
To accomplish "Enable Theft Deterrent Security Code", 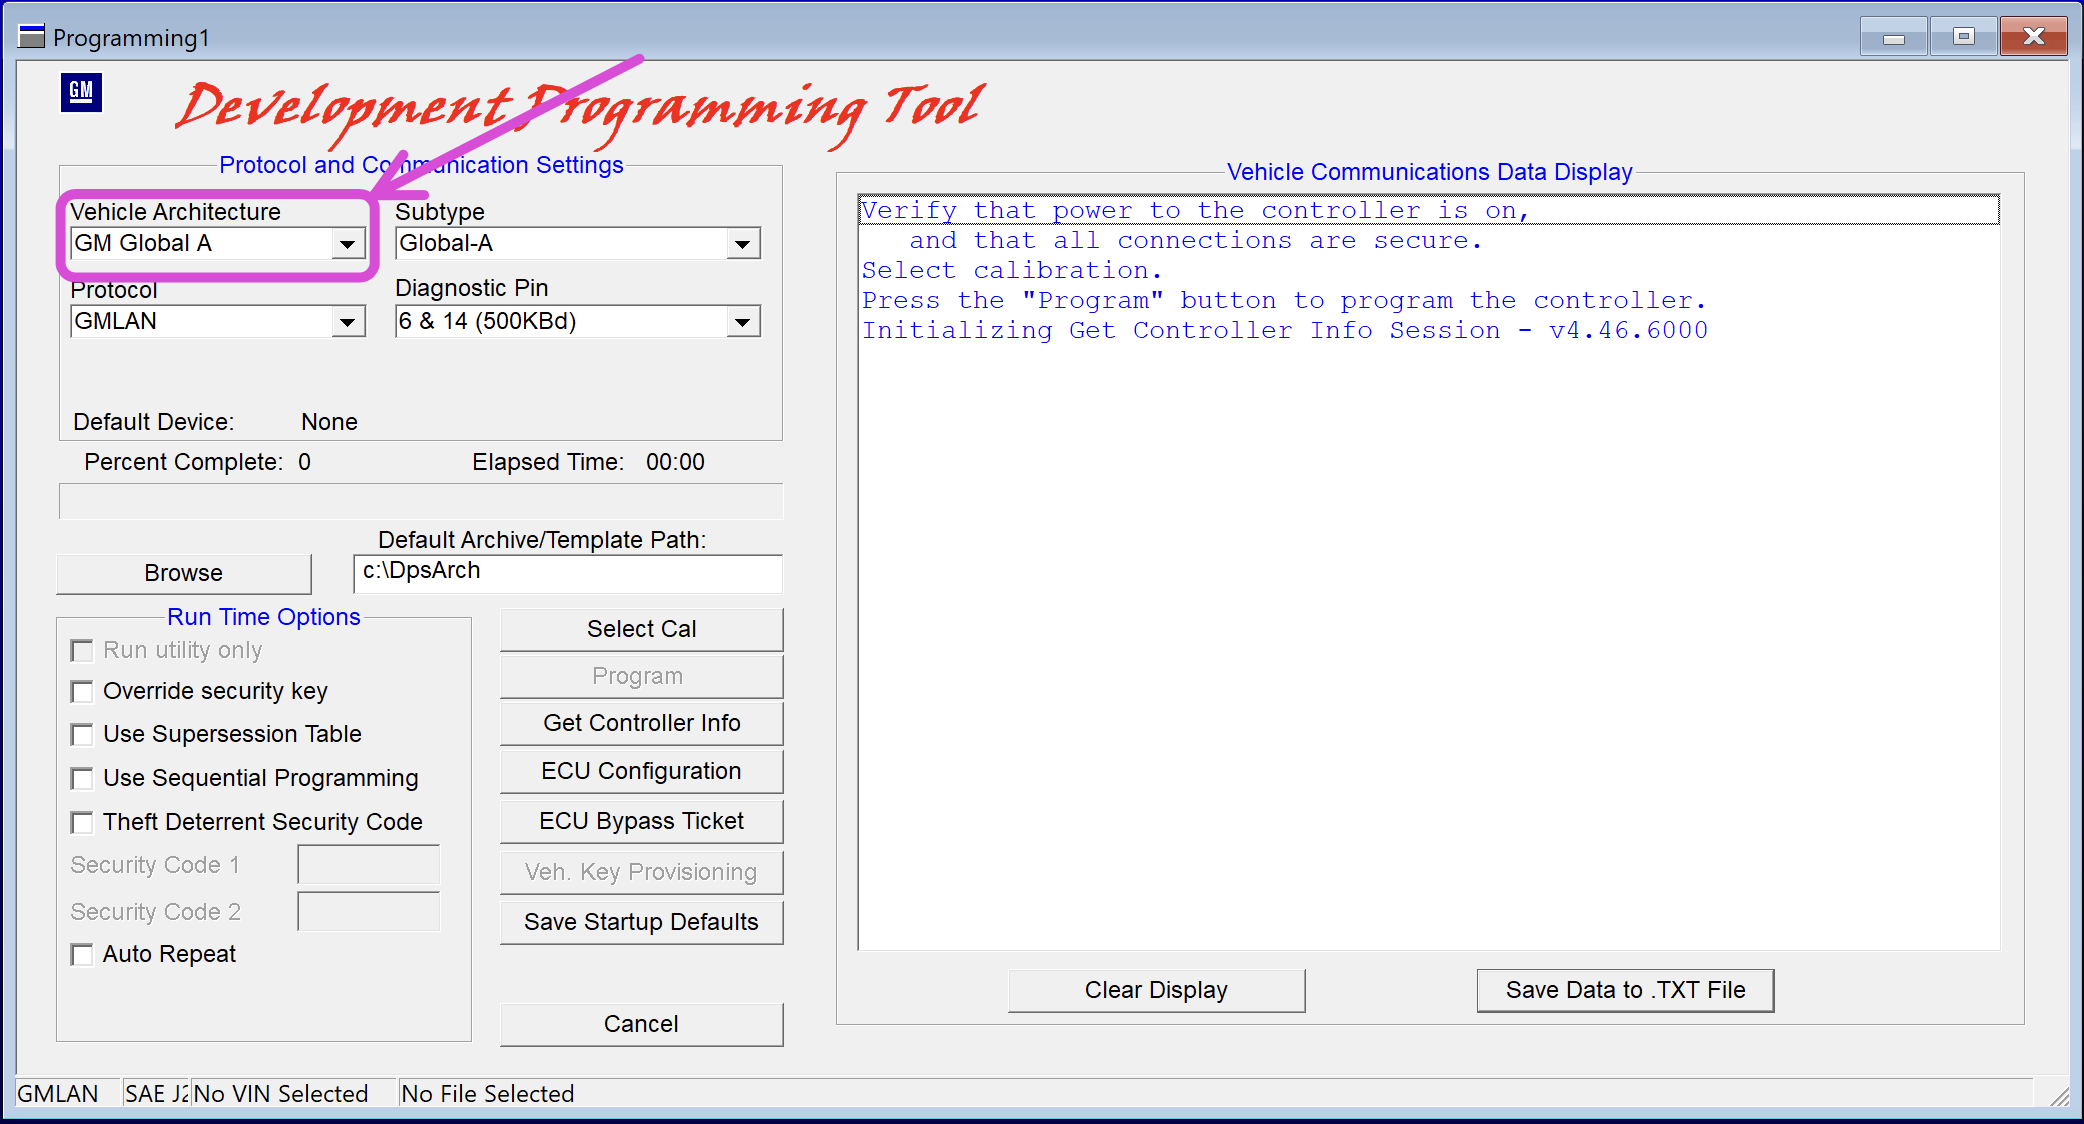I will 82,823.
